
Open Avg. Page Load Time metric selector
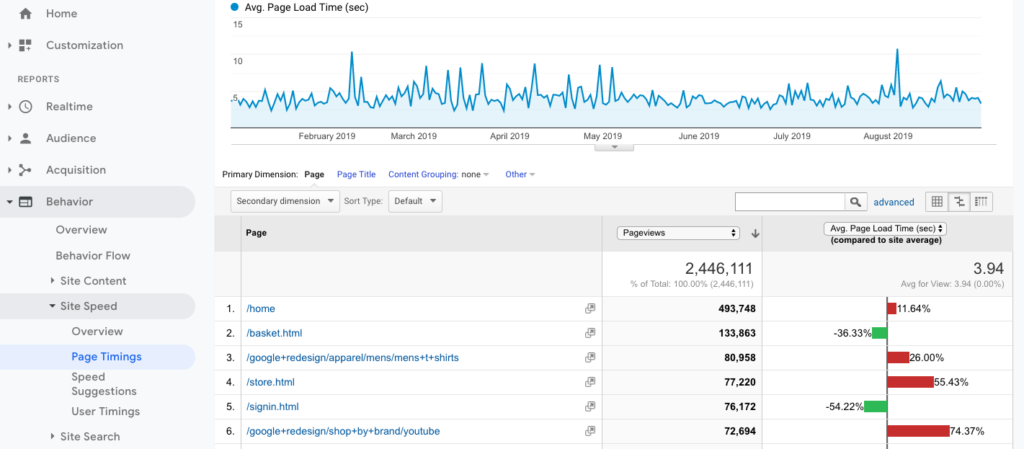tap(886, 229)
